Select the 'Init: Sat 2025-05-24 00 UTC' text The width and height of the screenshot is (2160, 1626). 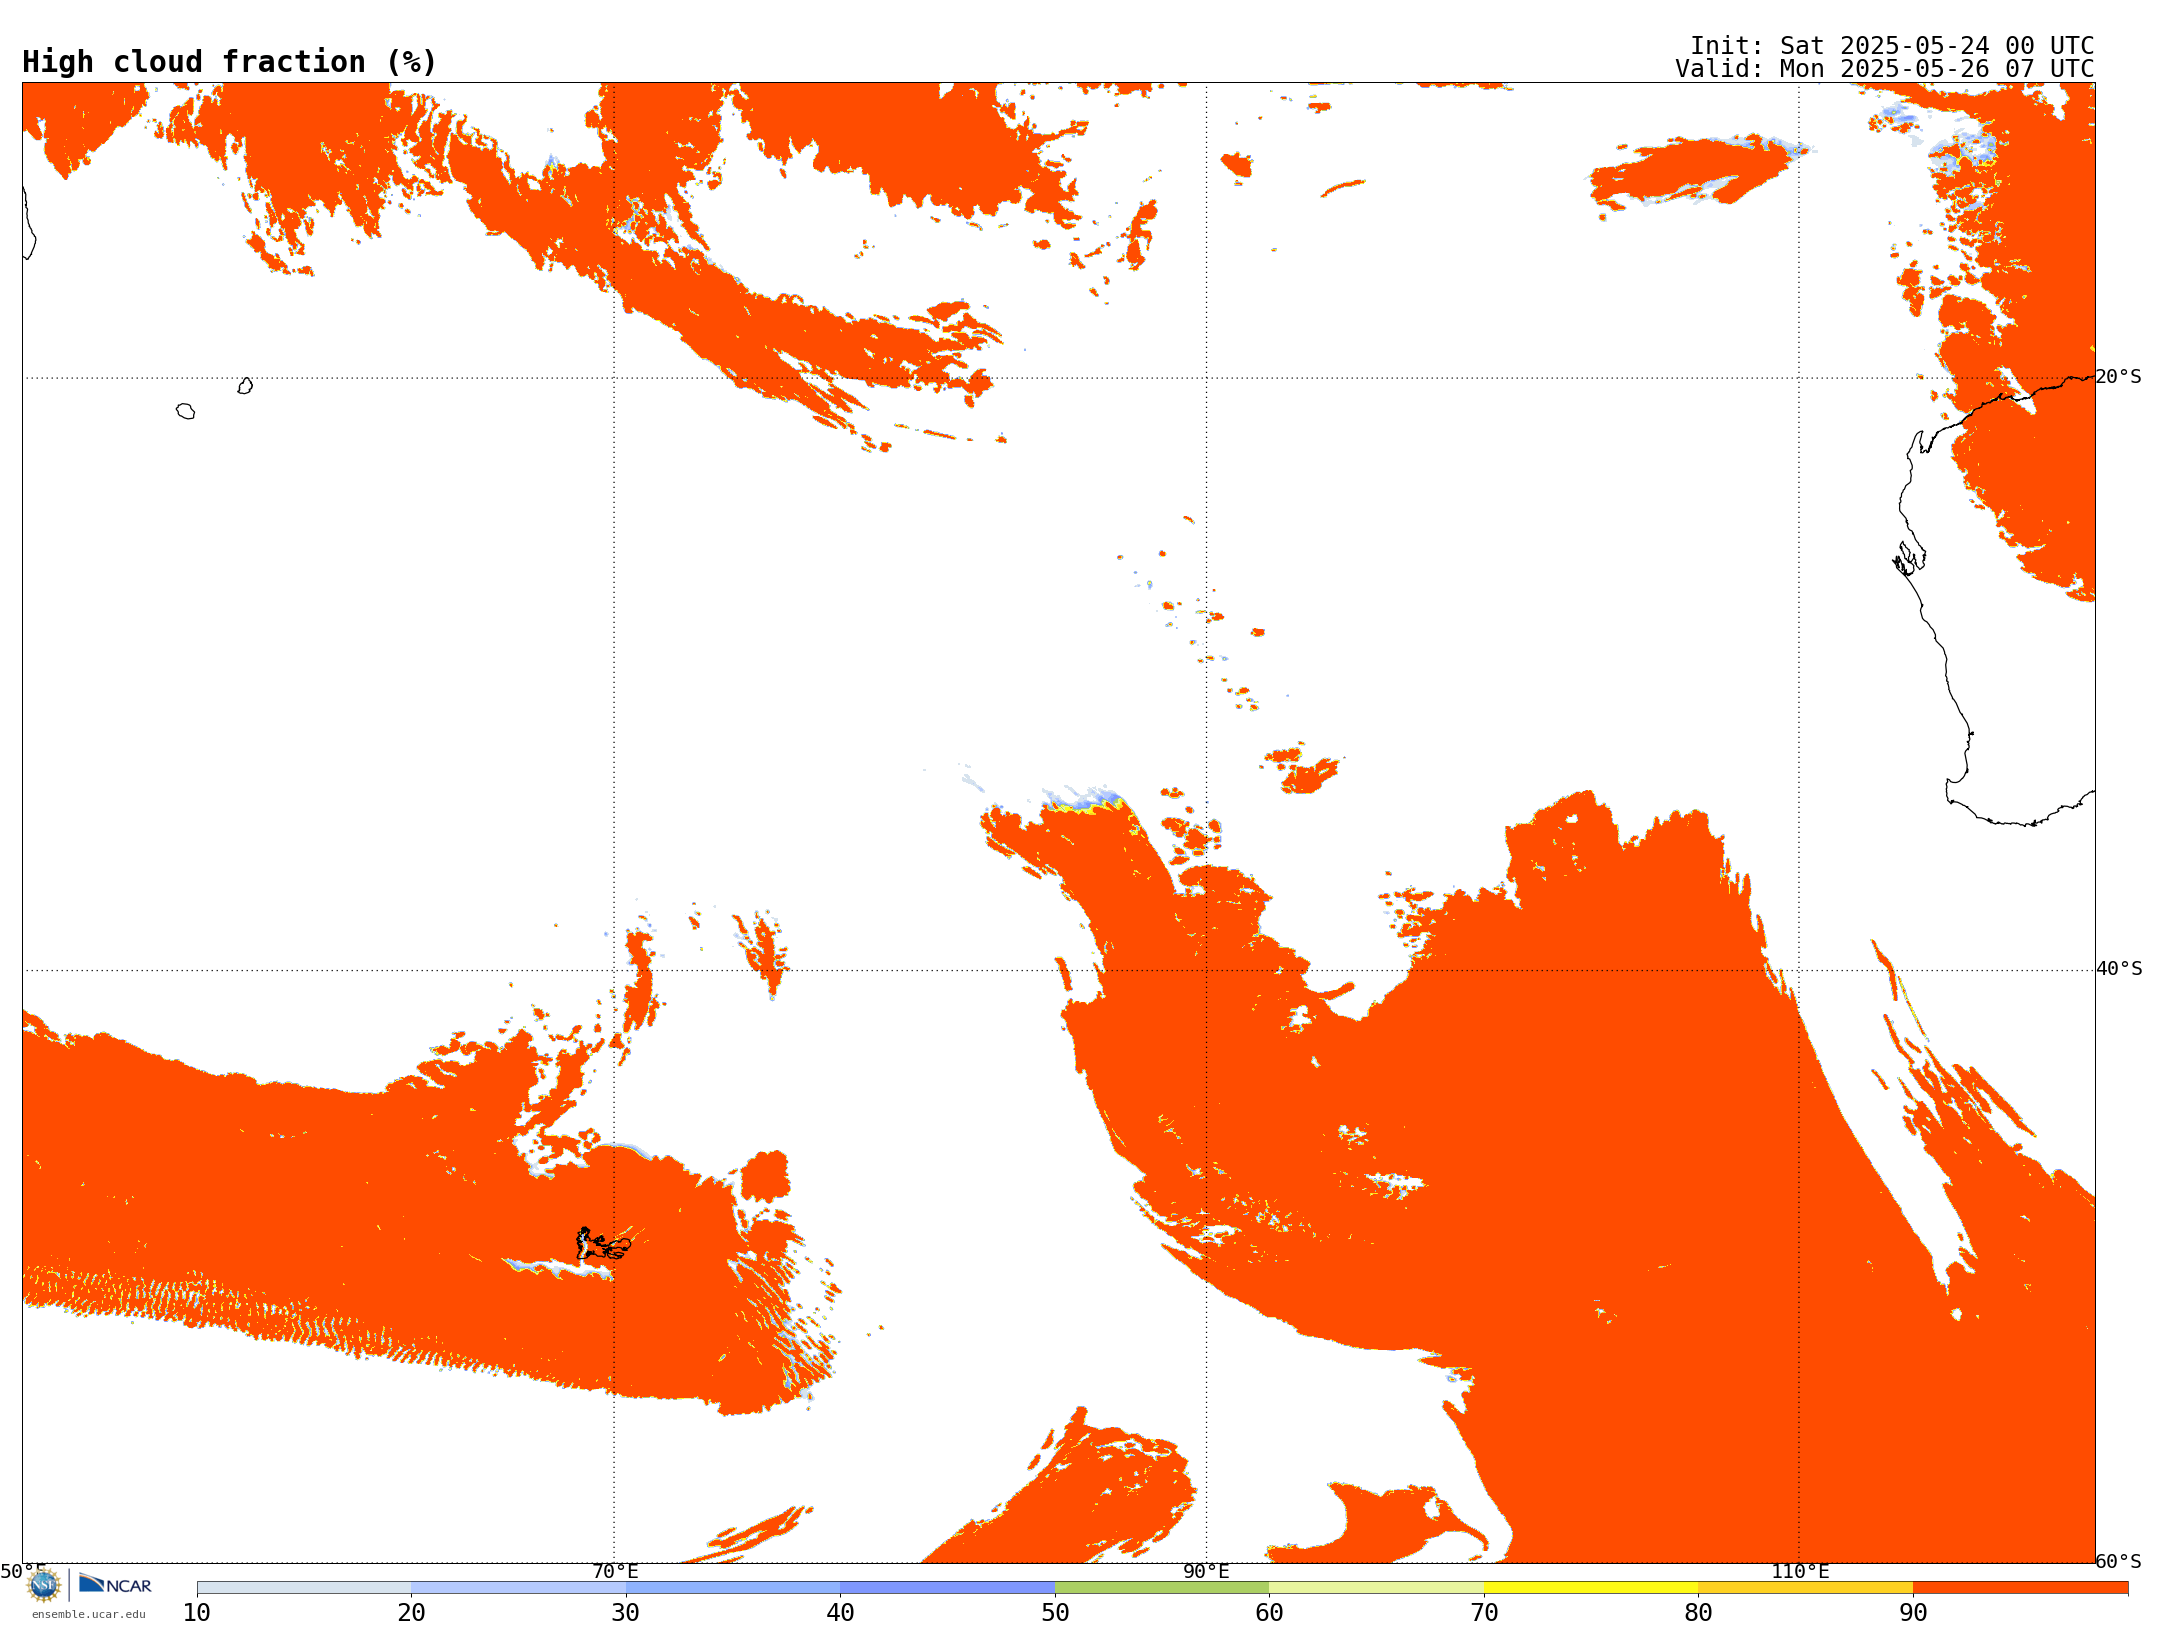(x=1892, y=46)
